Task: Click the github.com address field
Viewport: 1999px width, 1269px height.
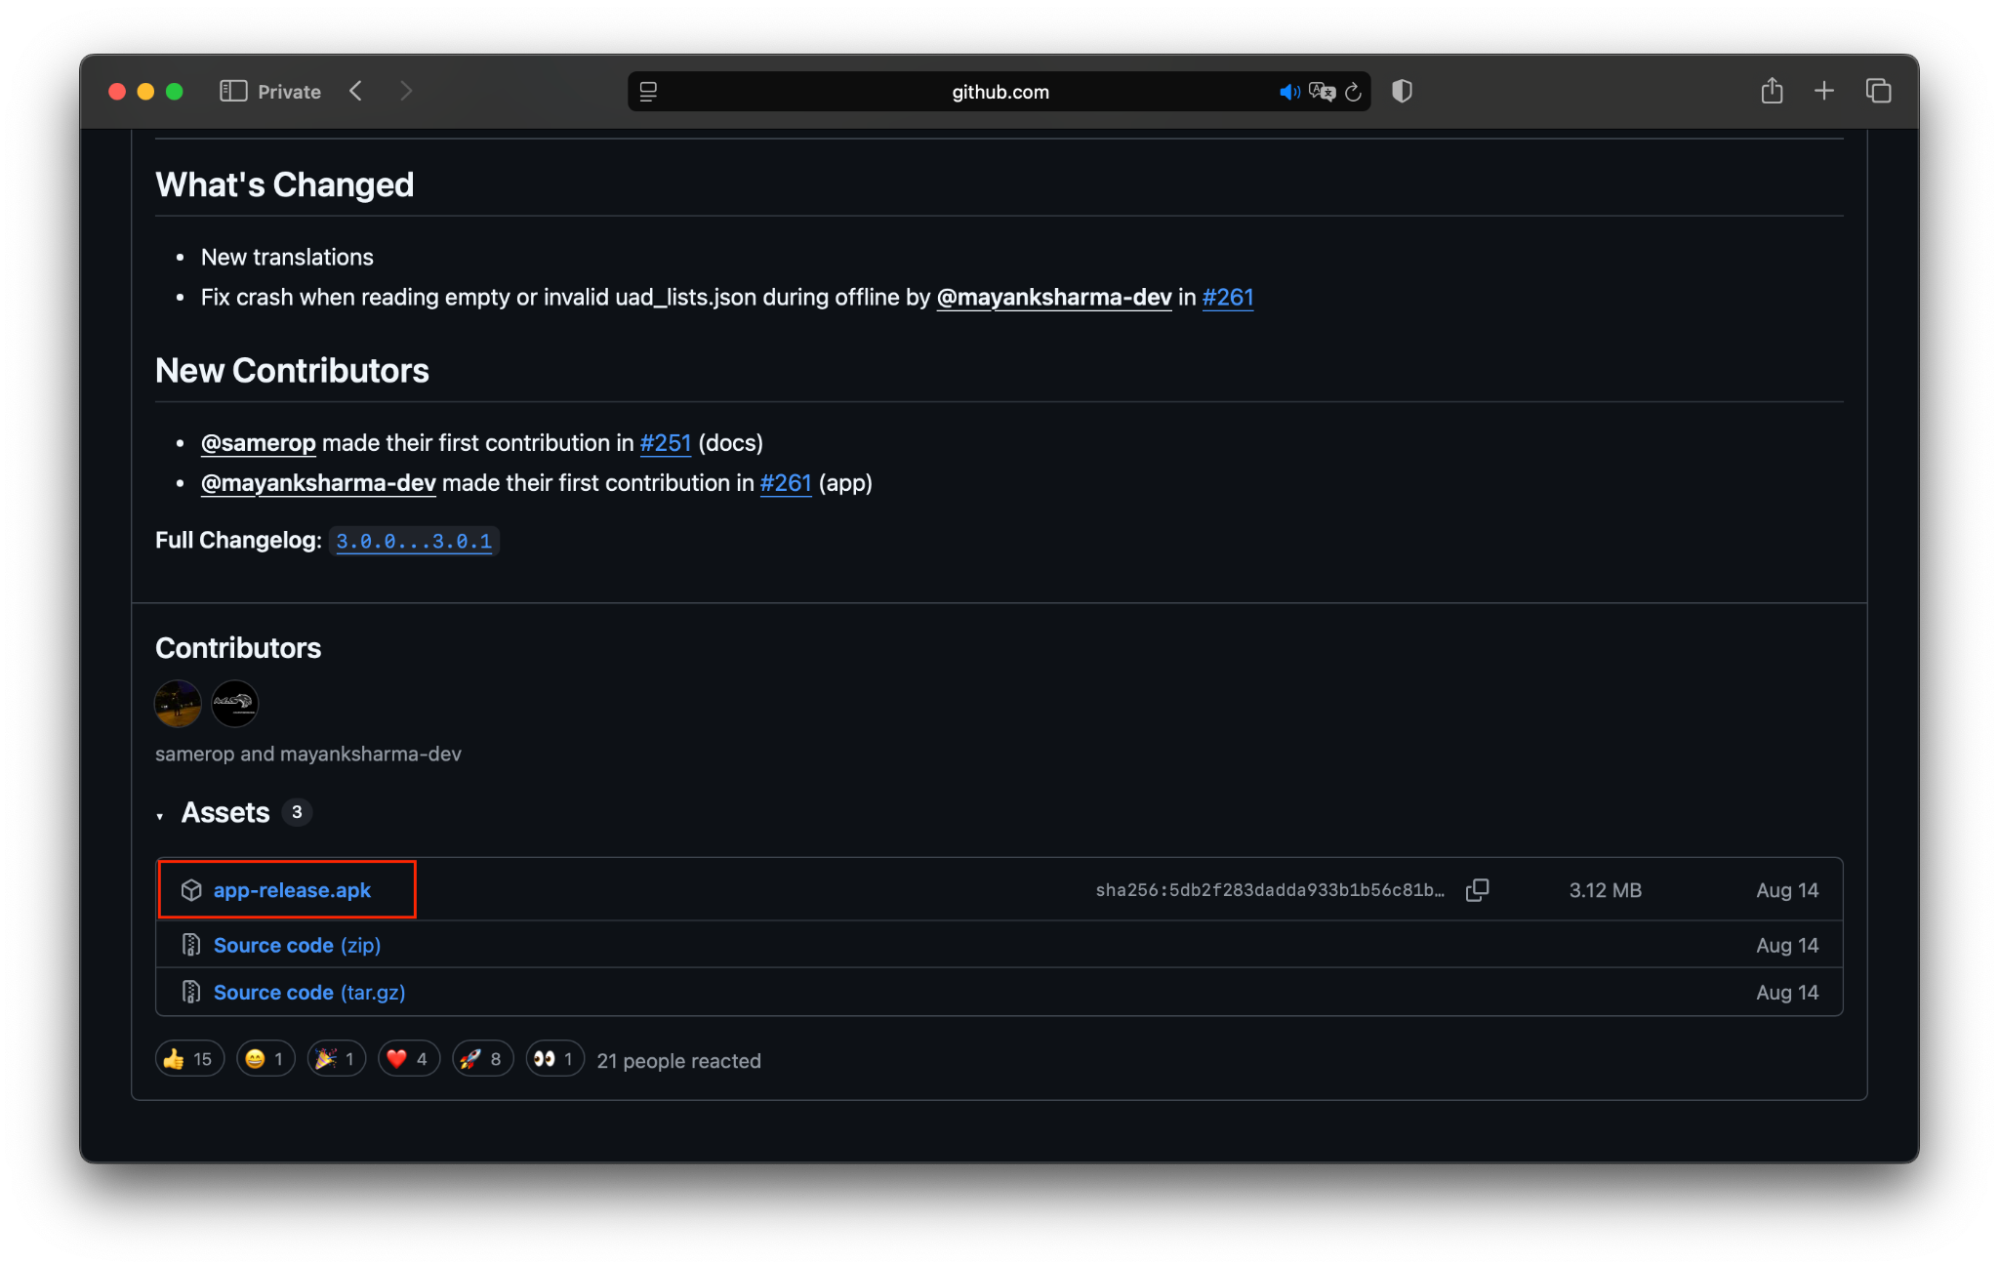Action: 1000,92
